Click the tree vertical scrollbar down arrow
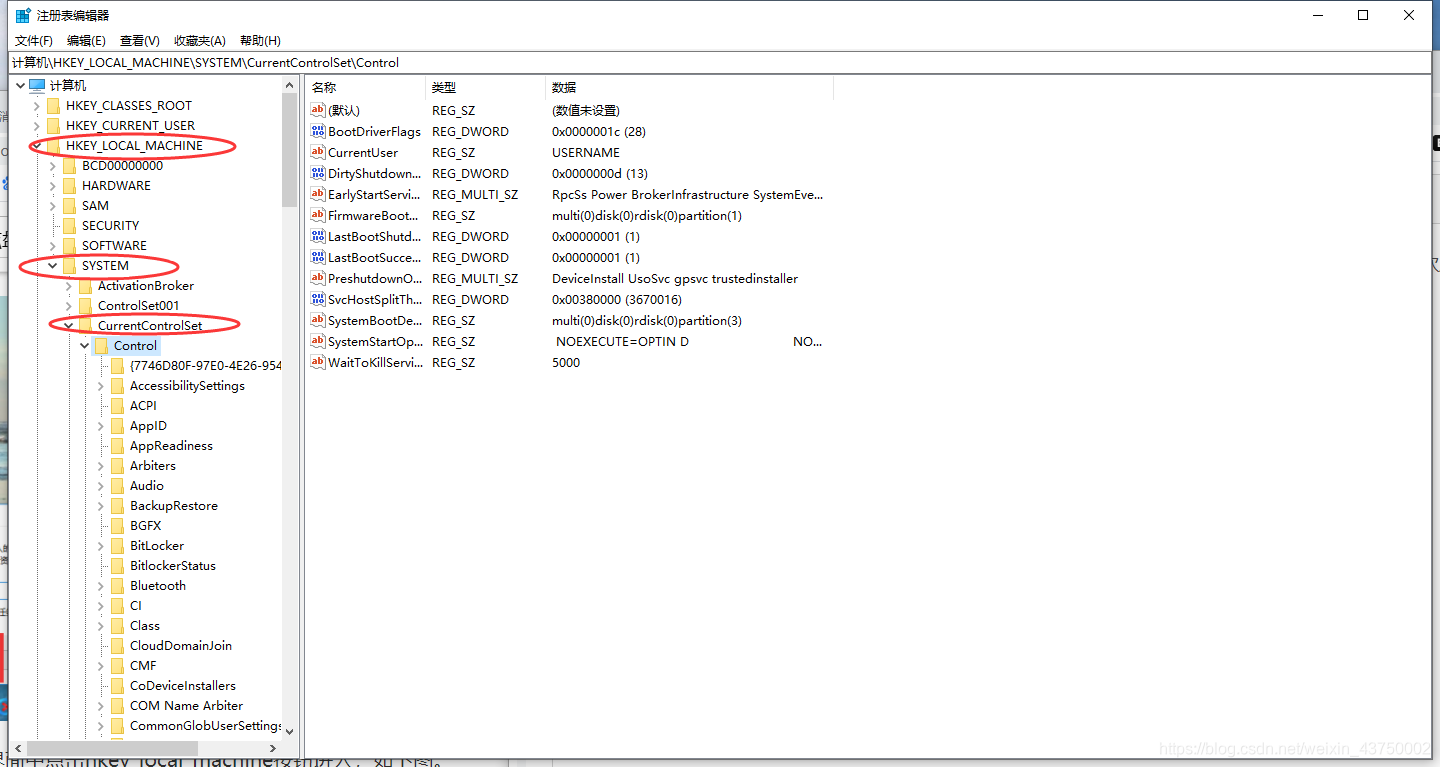The image size is (1440, 767). (290, 731)
